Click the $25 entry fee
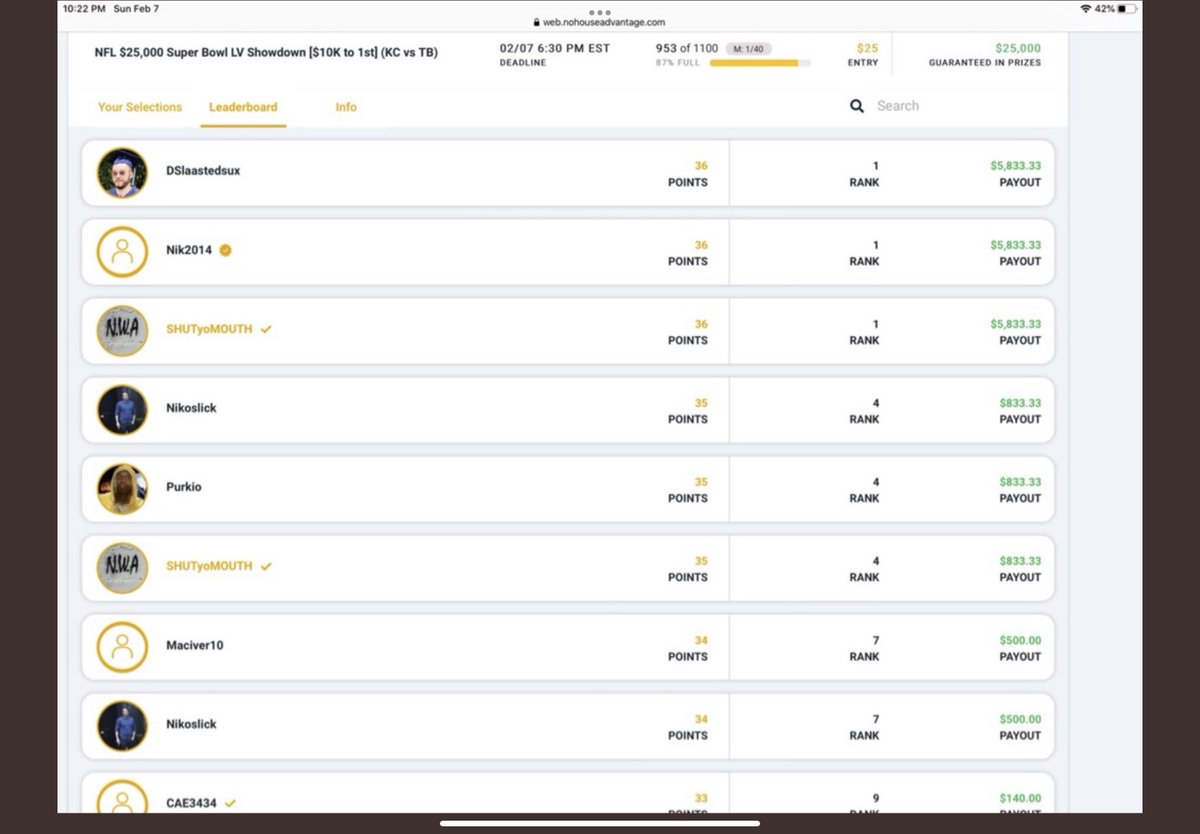The image size is (1200, 834). 867,48
